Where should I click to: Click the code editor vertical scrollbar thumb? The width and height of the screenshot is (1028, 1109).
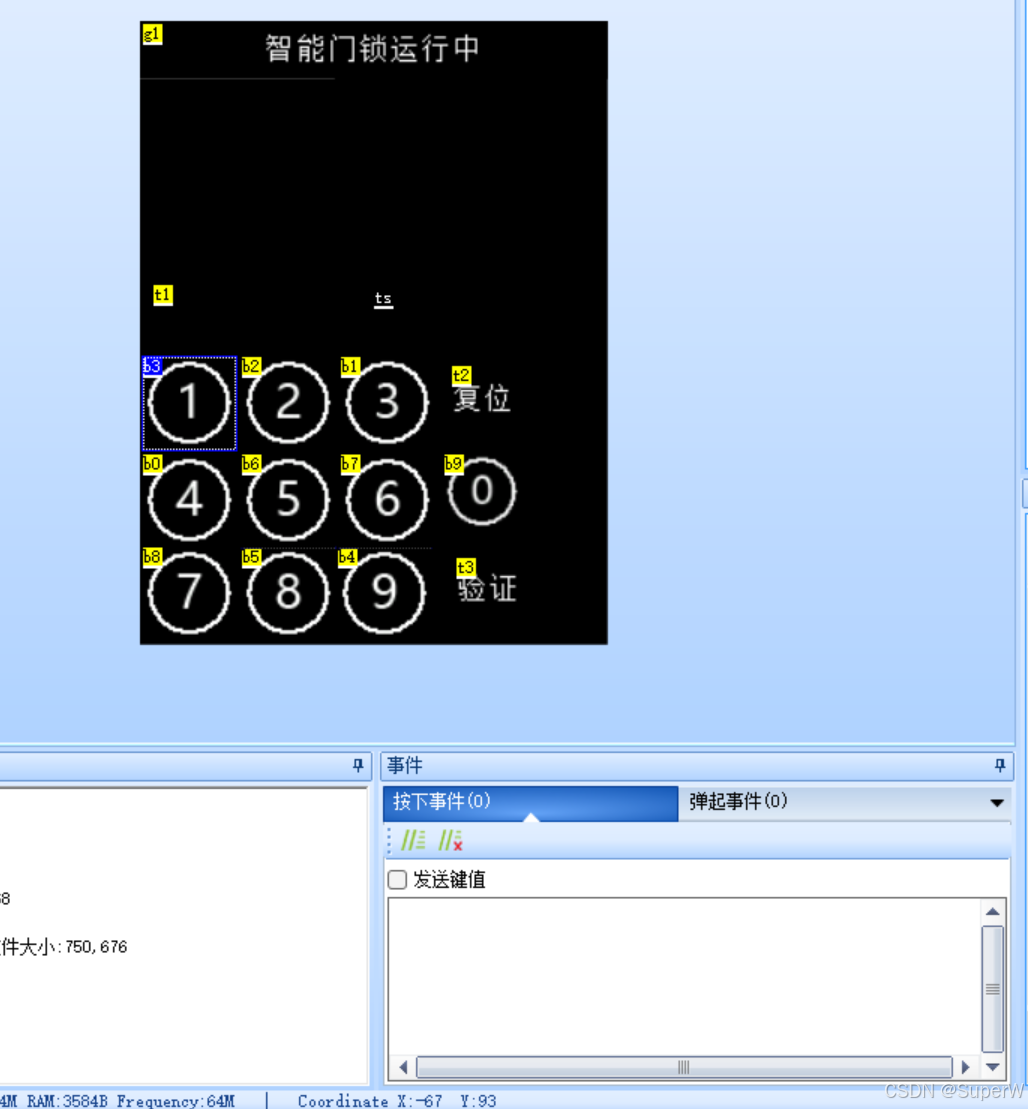click(993, 989)
